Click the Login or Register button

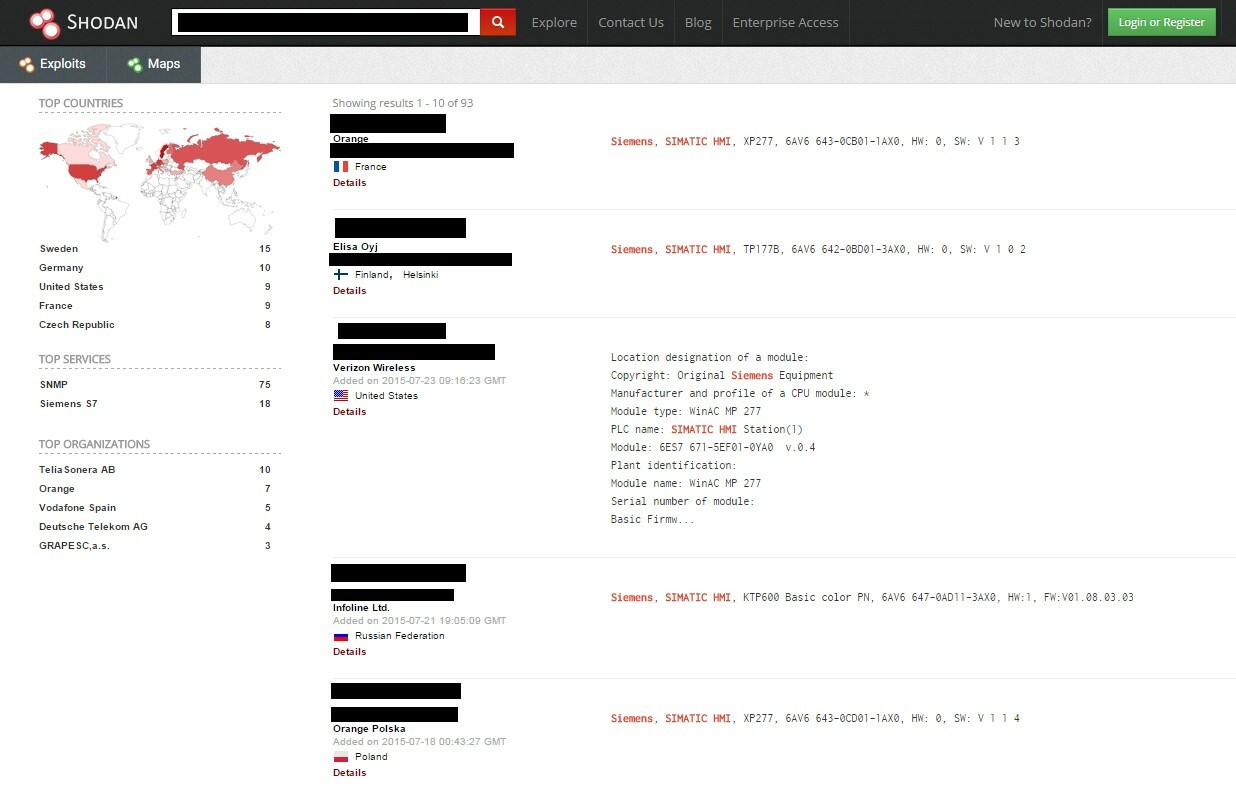[x=1161, y=22]
